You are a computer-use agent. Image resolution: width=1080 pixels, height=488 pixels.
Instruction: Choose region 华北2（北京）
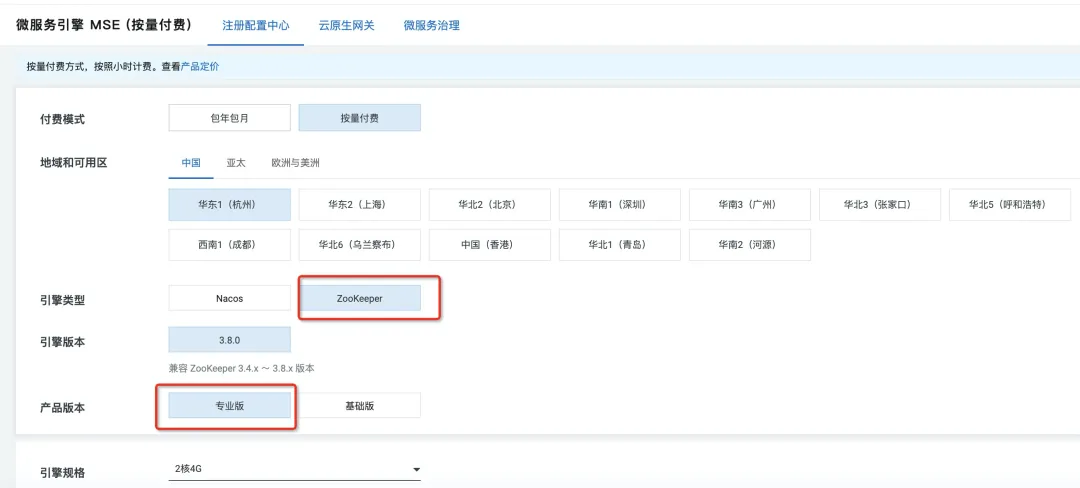(x=490, y=204)
